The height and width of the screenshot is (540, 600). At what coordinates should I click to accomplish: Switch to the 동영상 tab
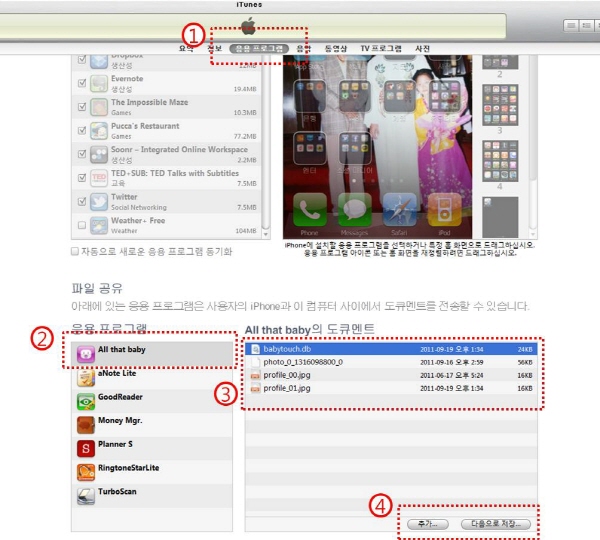click(336, 49)
